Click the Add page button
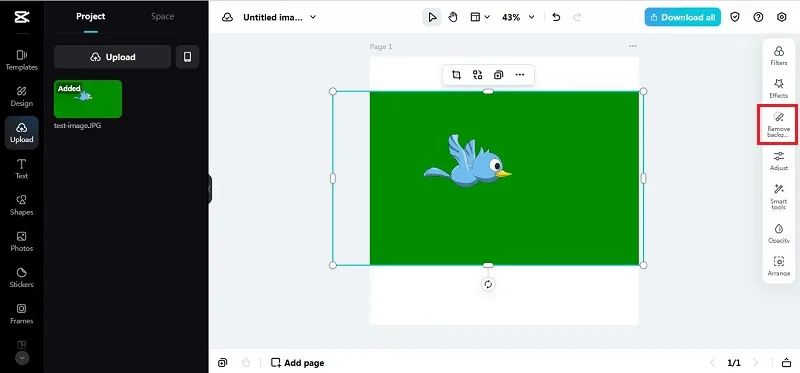The image size is (800, 373). pos(297,363)
